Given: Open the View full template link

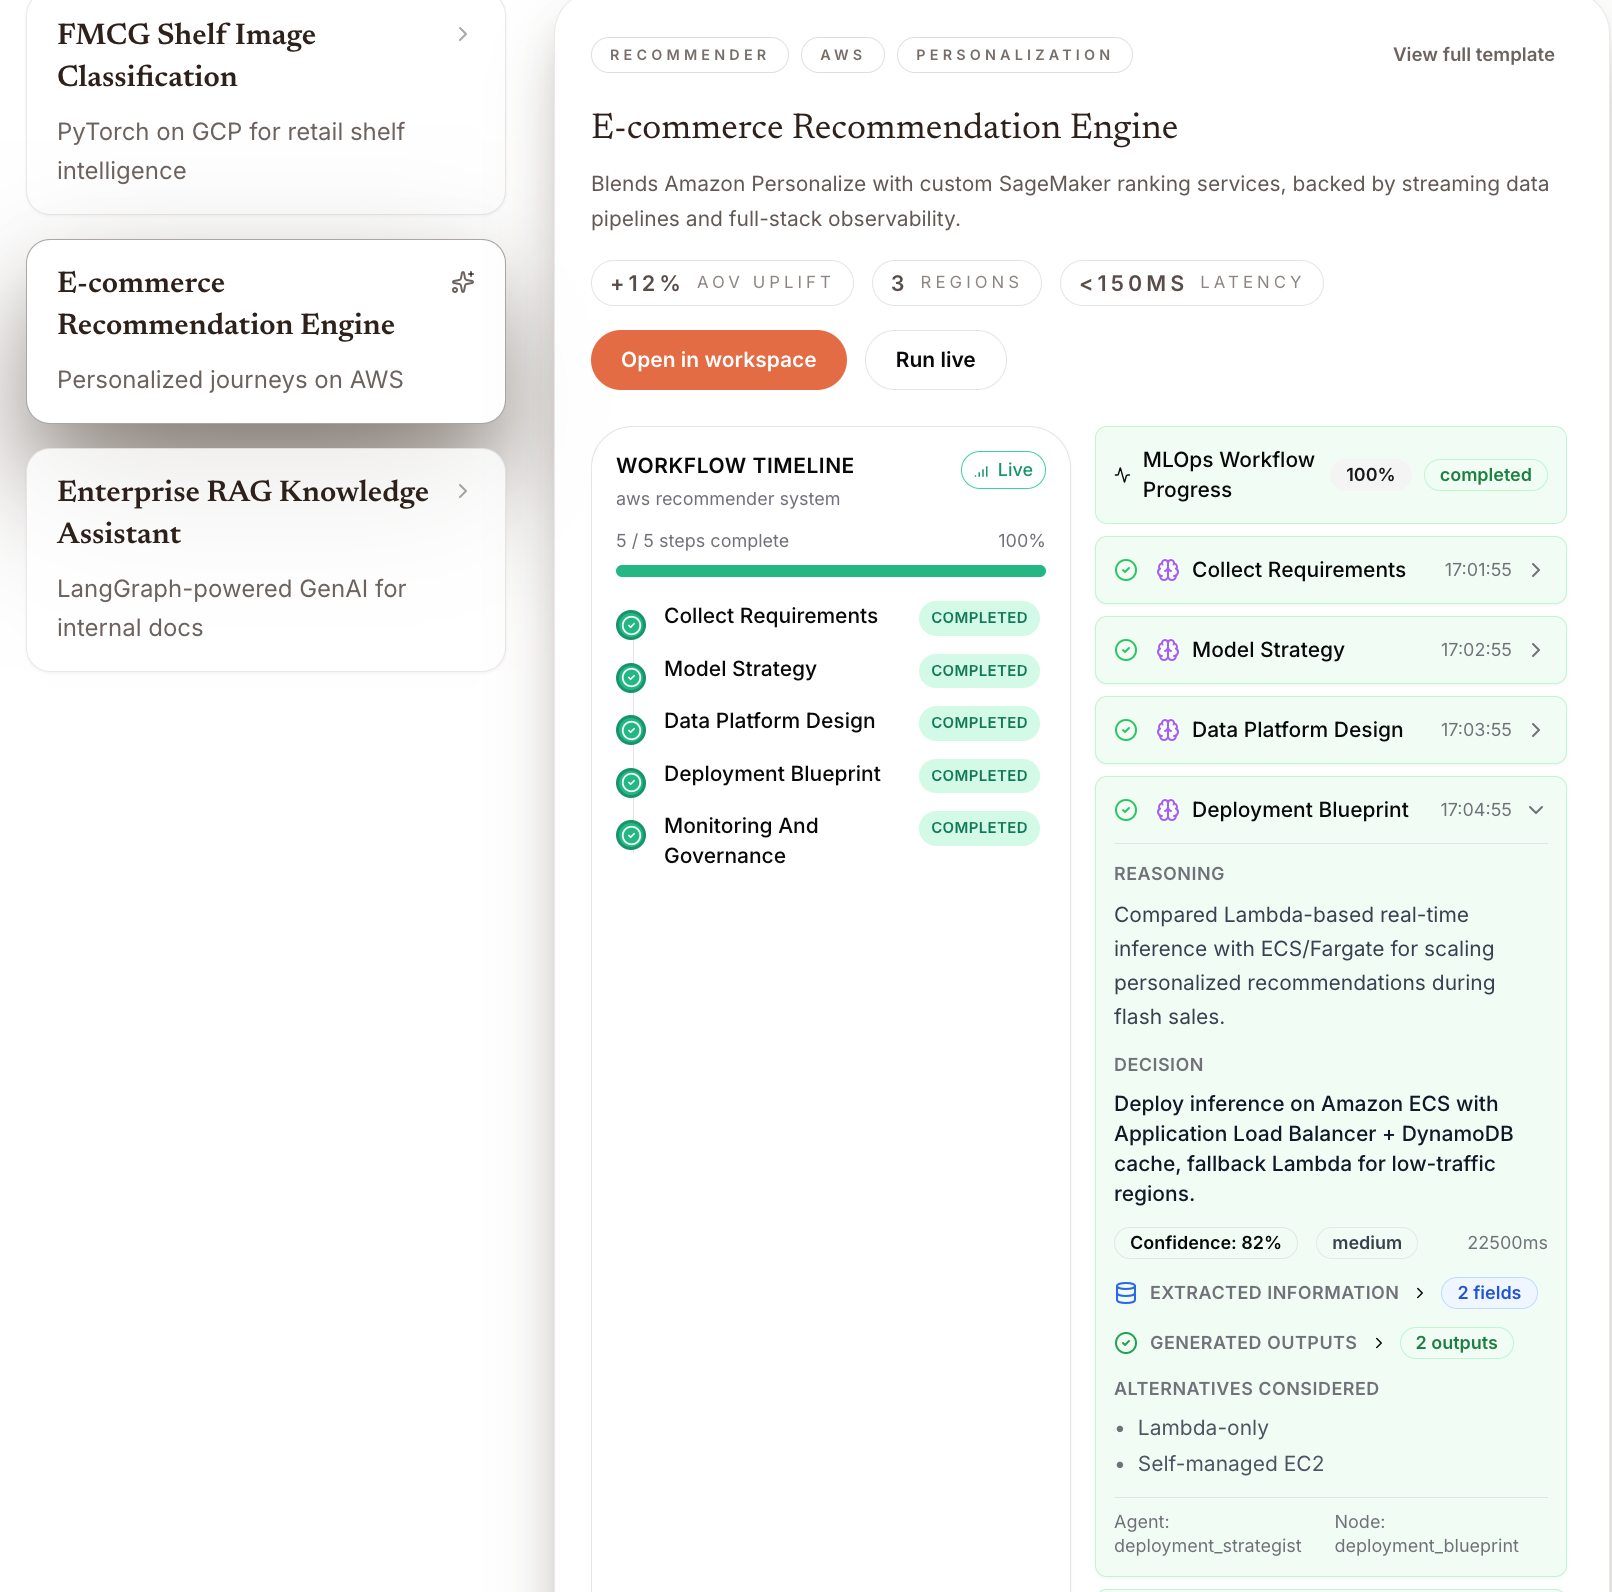Looking at the screenshot, I should pos(1473,55).
